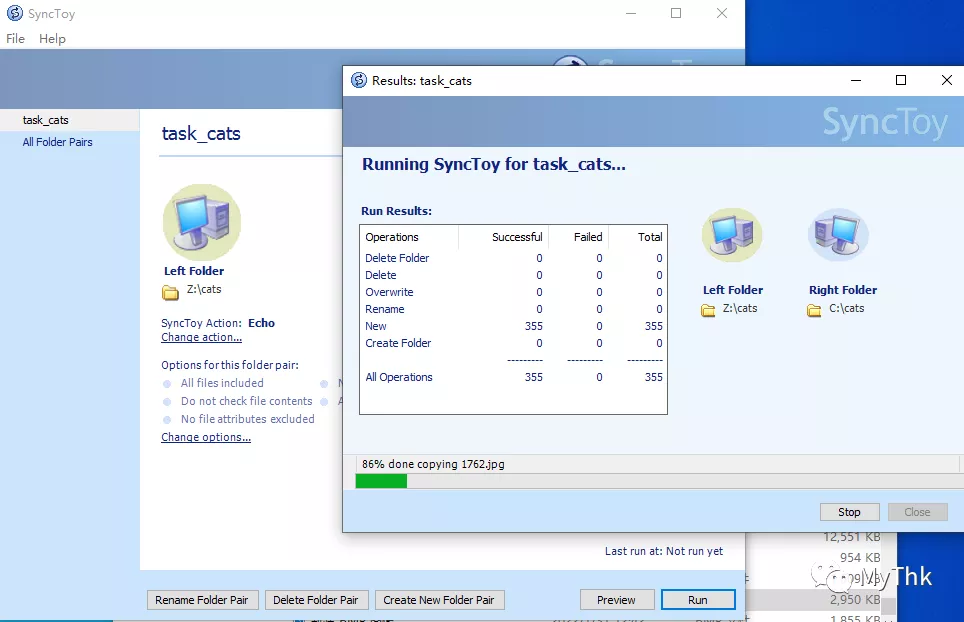The width and height of the screenshot is (964, 622).
Task: Stop the running sync operation
Action: (849, 512)
